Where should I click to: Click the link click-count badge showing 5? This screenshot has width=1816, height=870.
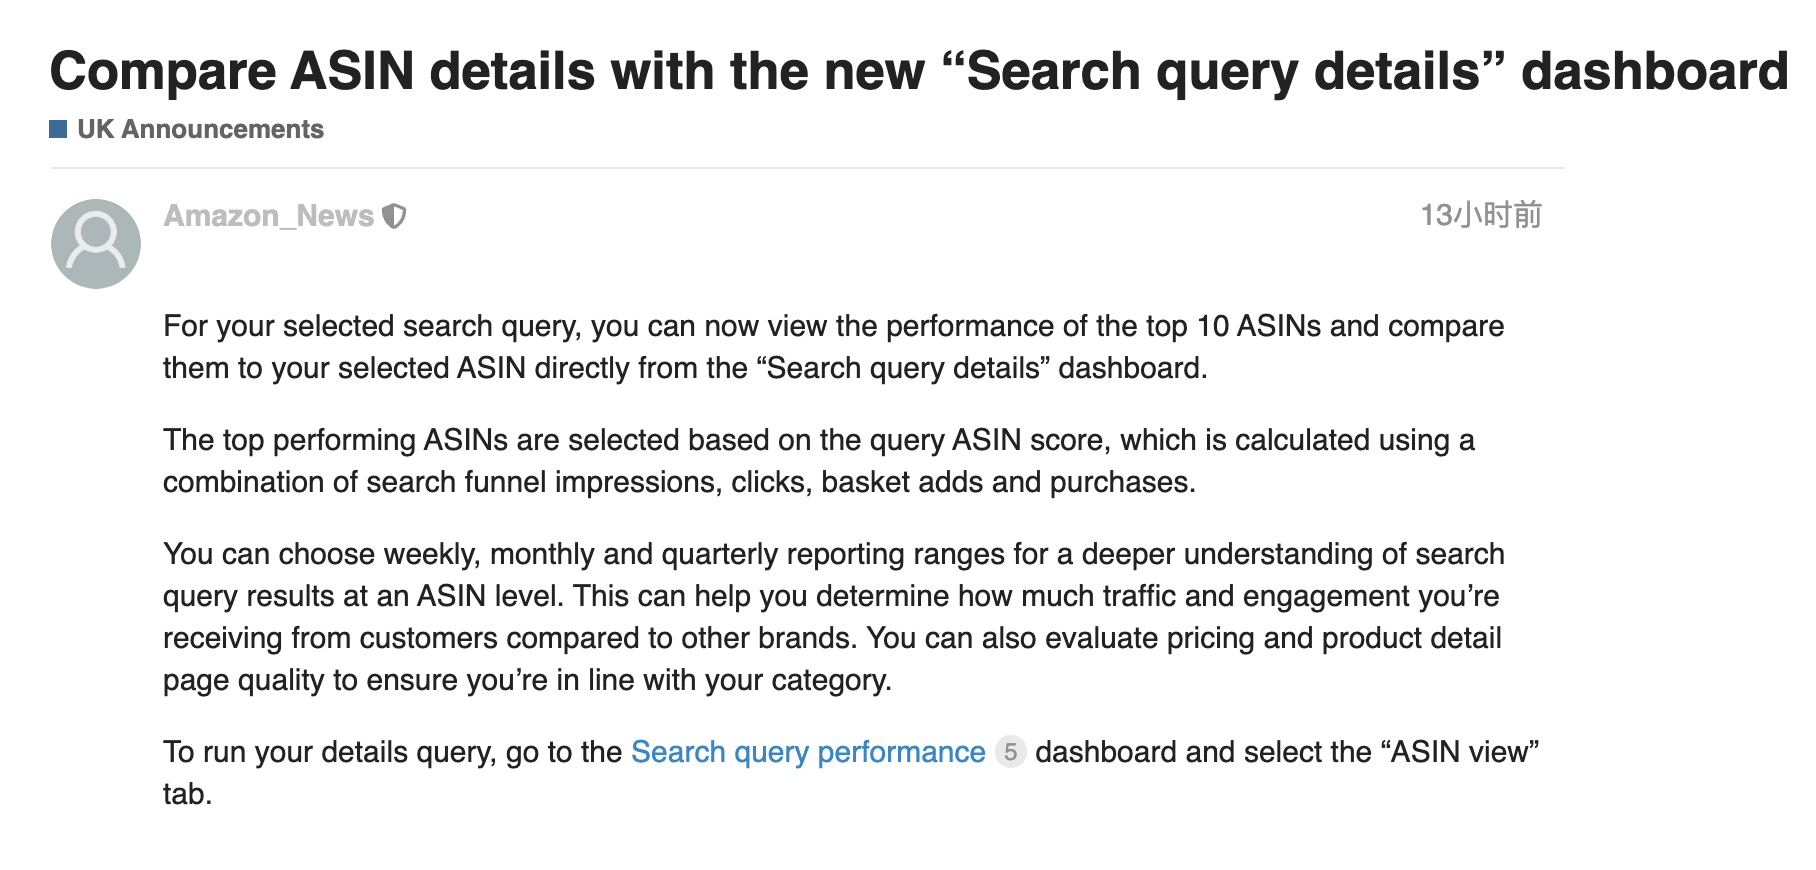pos(1011,752)
